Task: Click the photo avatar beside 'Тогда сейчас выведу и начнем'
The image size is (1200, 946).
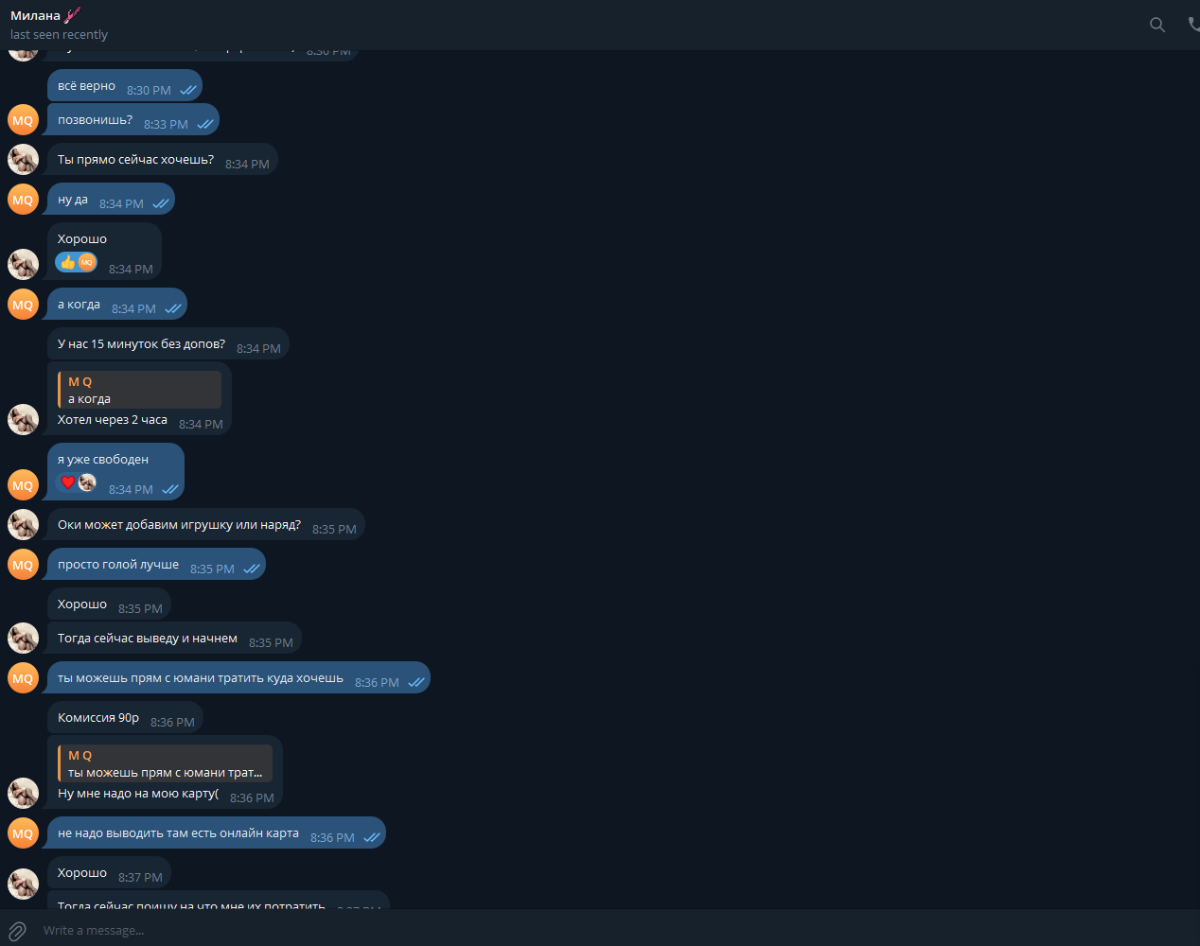Action: click(x=23, y=638)
